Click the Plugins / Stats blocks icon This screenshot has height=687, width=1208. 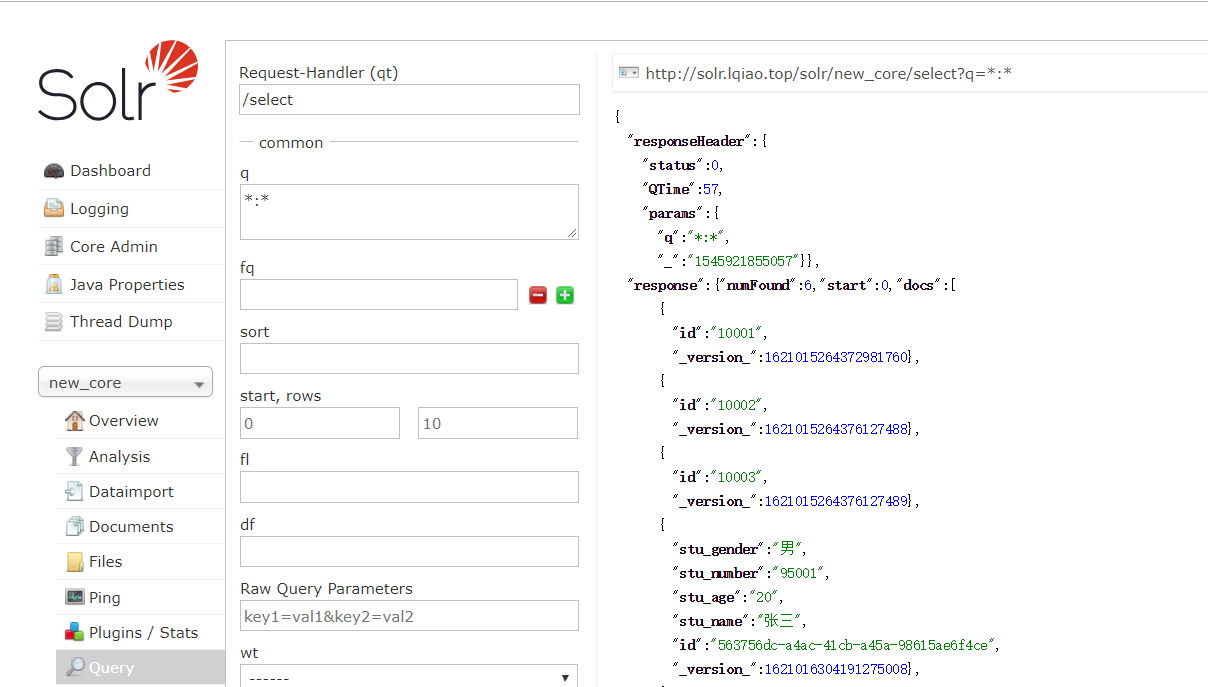tap(74, 632)
